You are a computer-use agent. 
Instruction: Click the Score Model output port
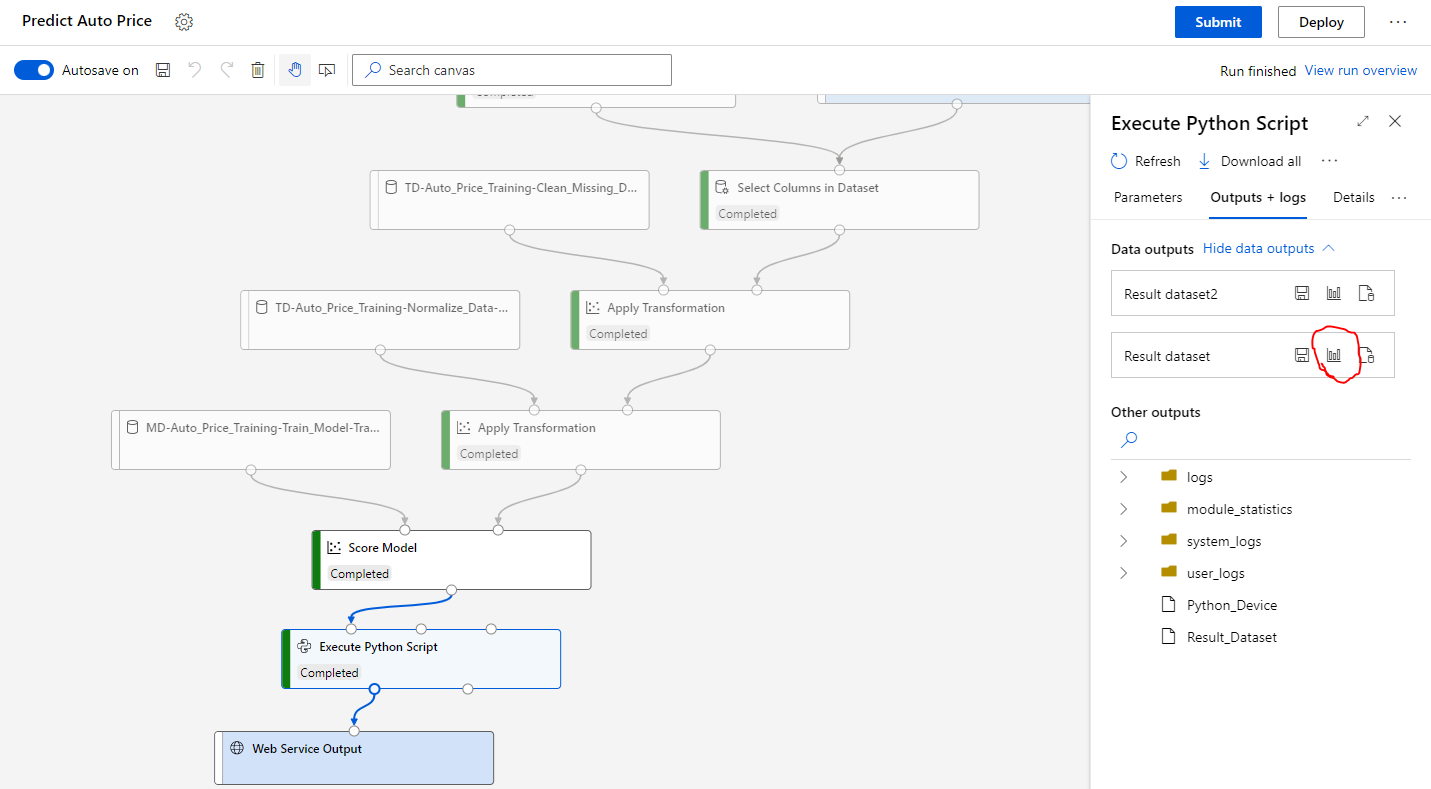click(x=451, y=590)
